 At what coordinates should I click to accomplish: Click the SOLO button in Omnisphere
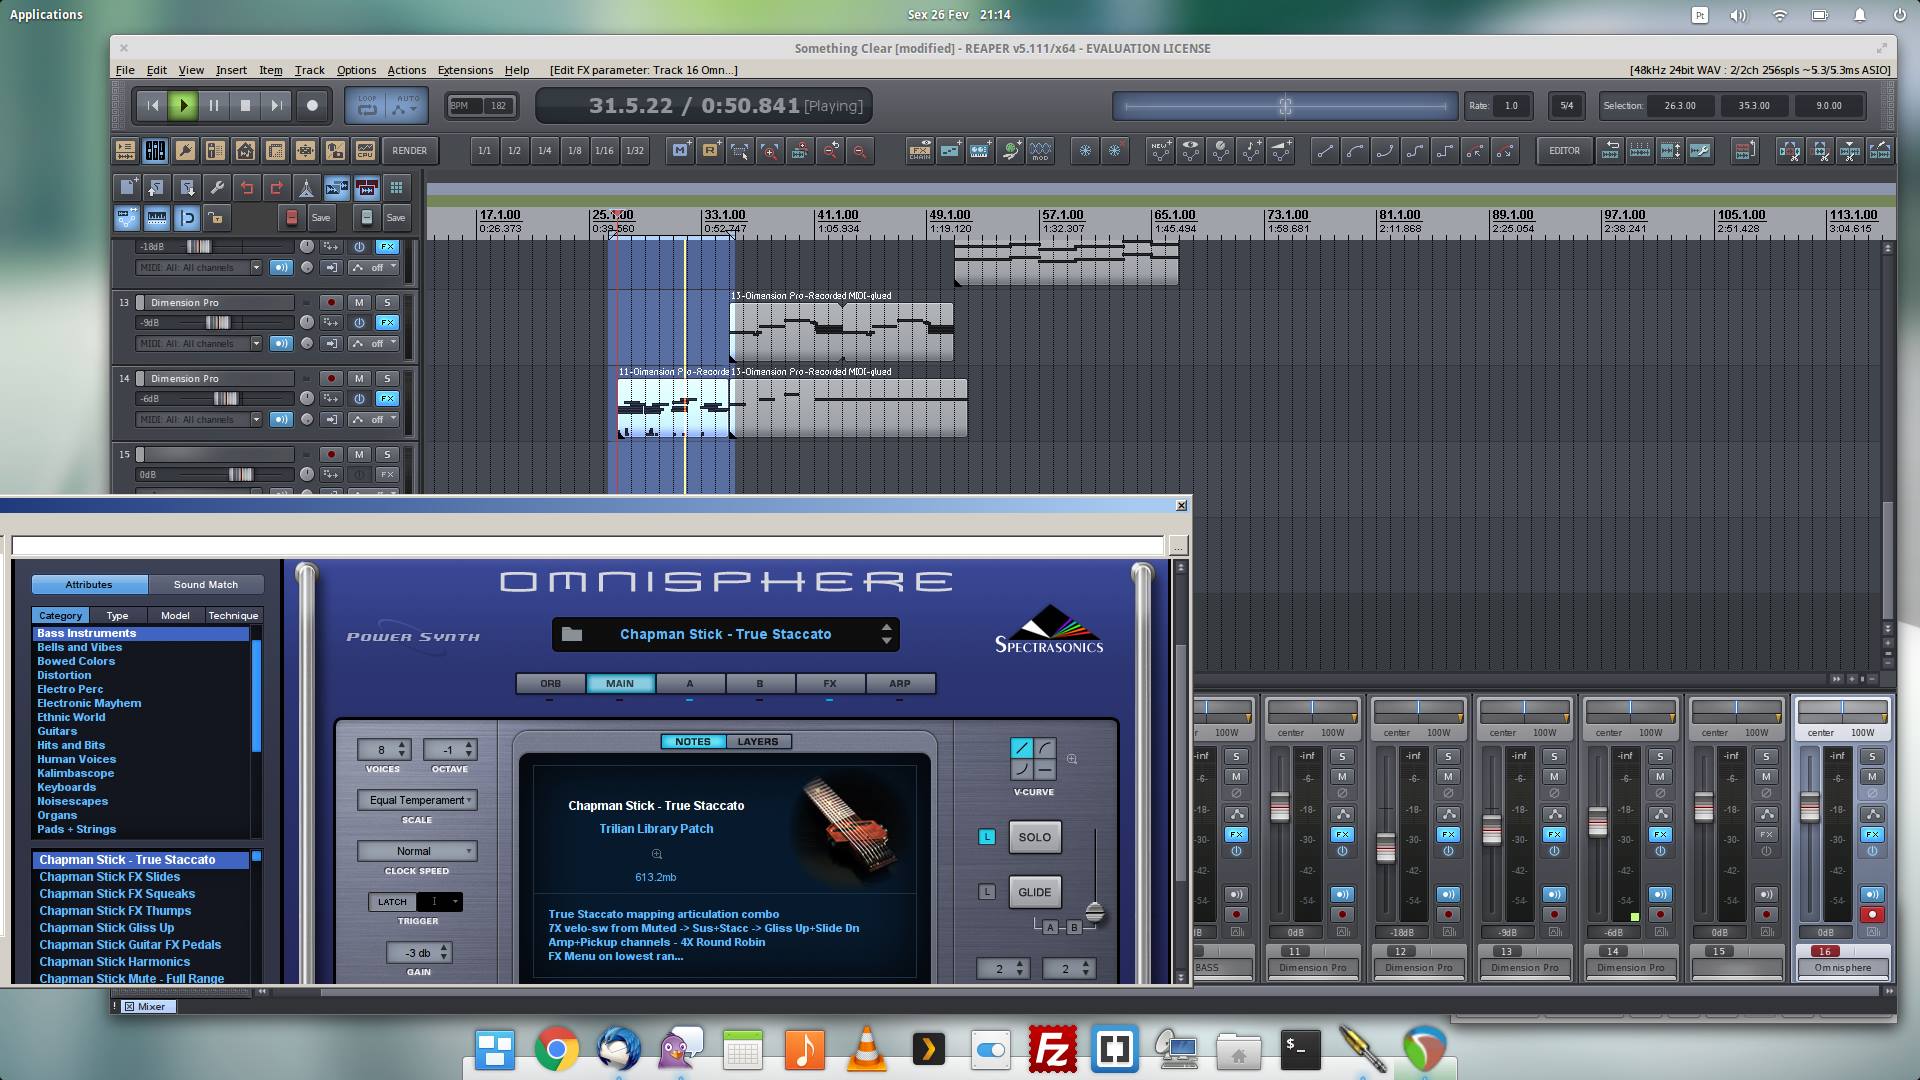1034,837
